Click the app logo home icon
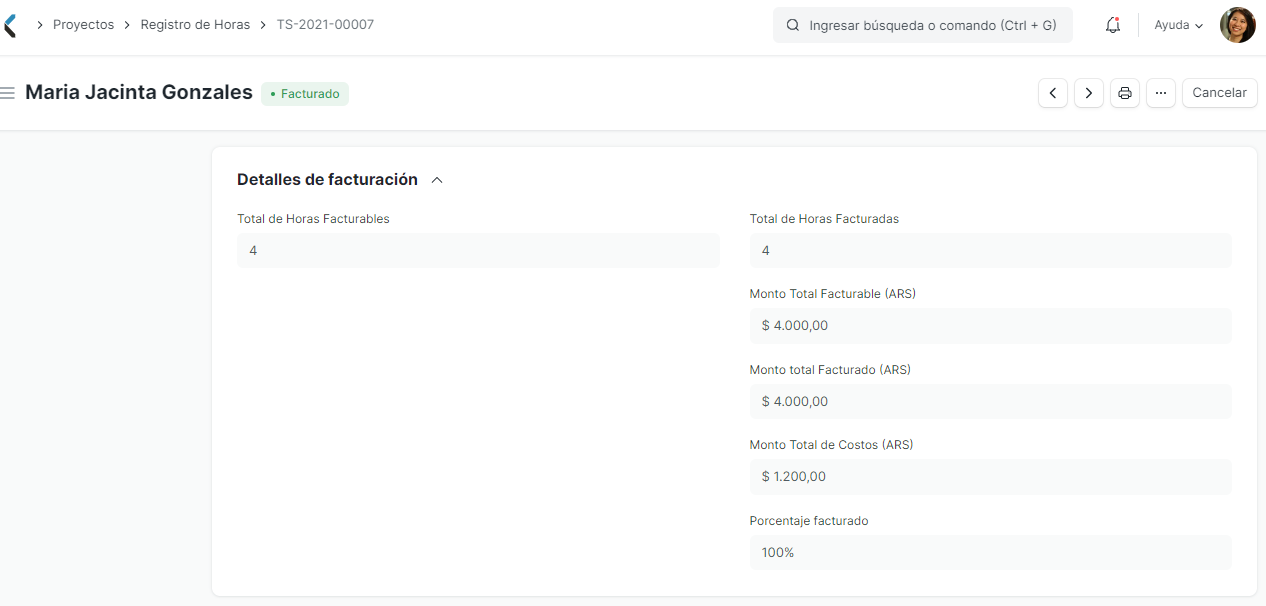The width and height of the screenshot is (1266, 606). click(x=9, y=25)
